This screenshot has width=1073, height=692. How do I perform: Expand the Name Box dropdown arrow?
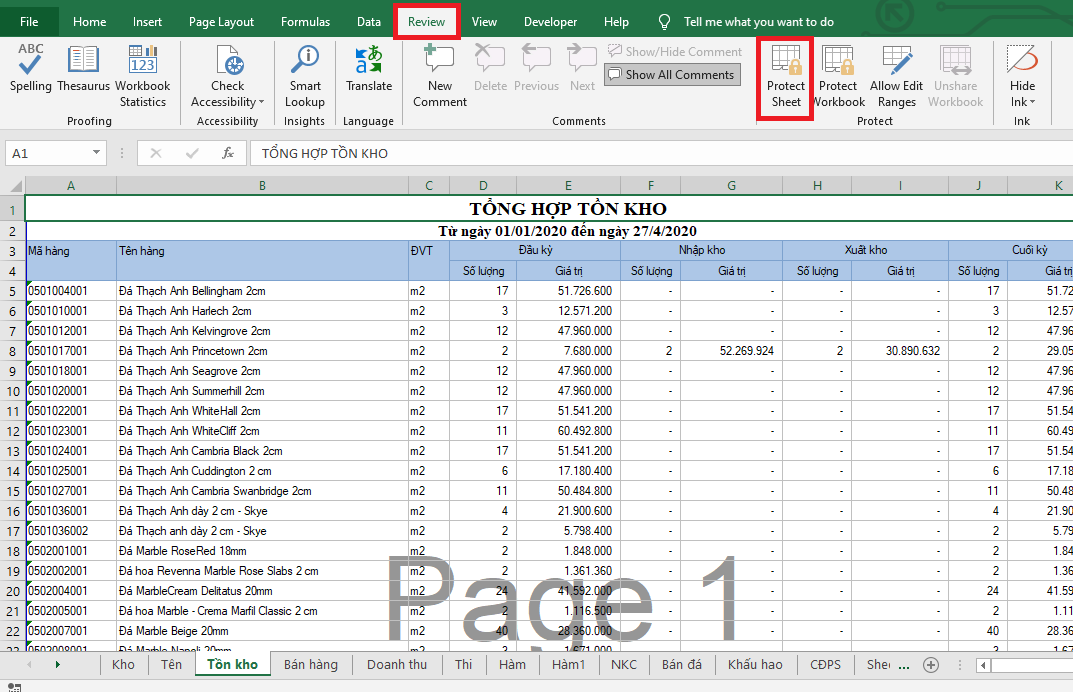(x=97, y=153)
